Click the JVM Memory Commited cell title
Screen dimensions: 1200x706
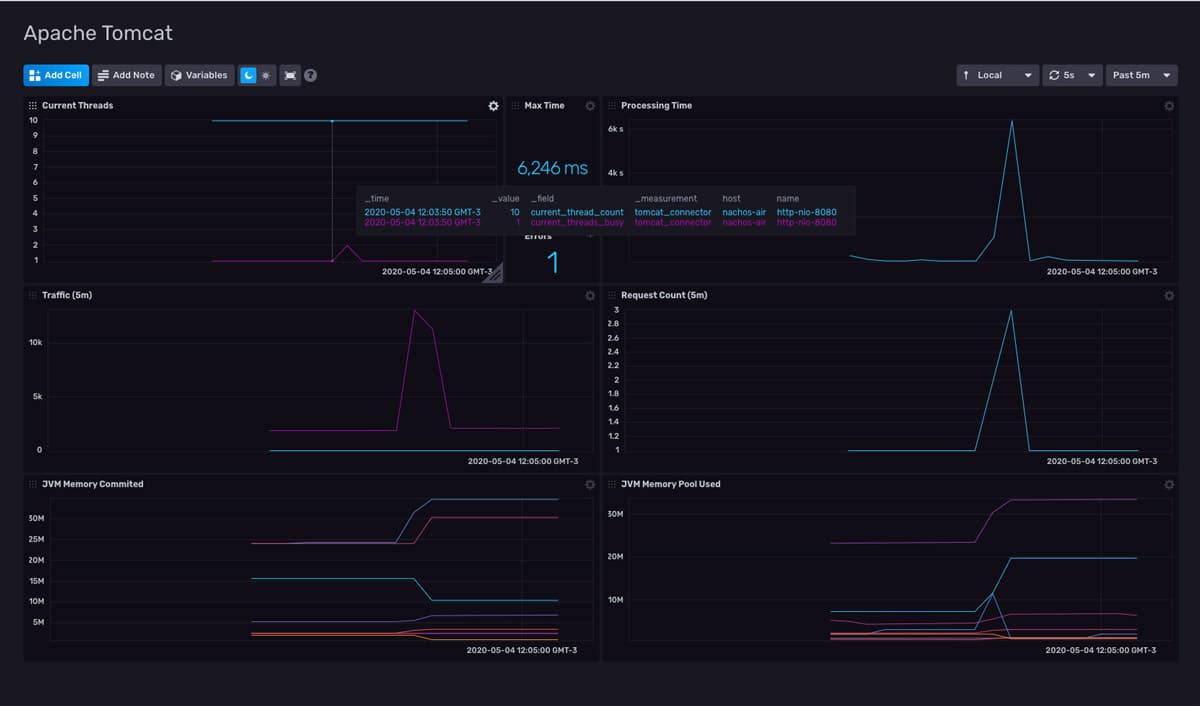[92, 484]
